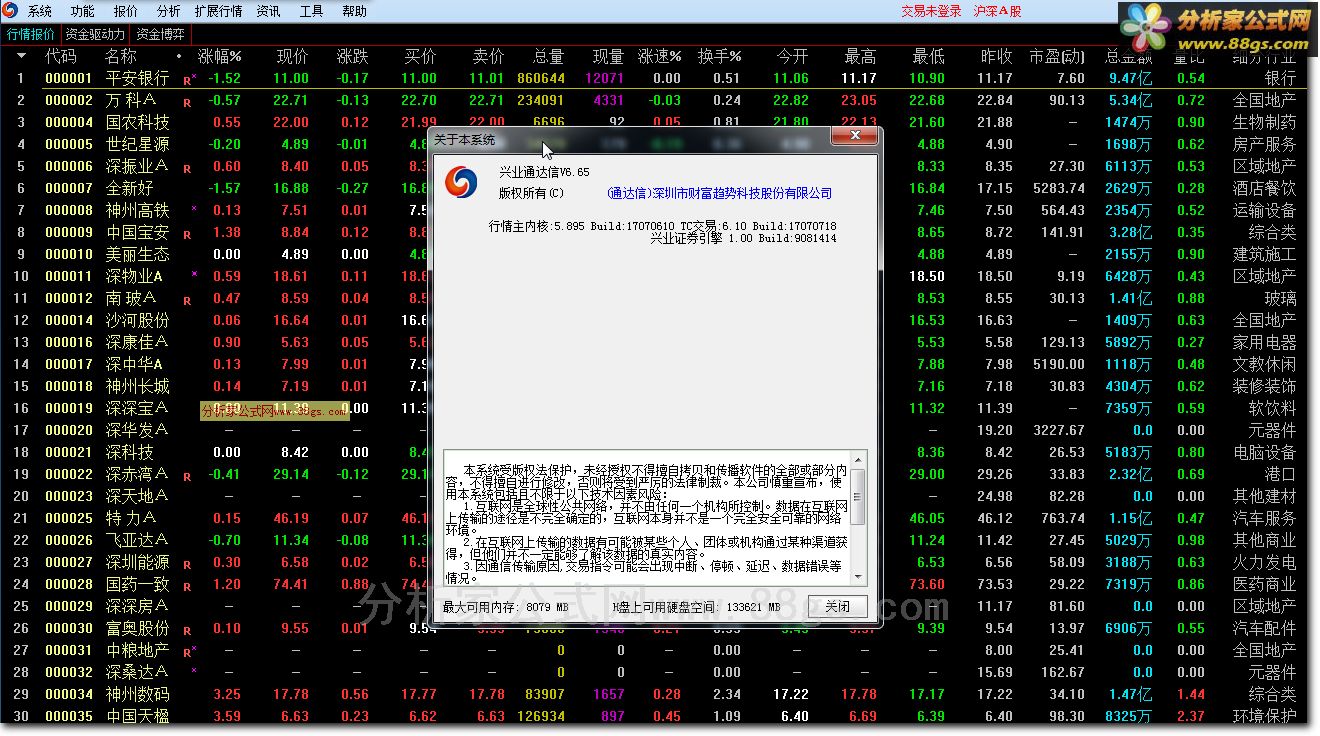Switch to the 行情报价 tab
This screenshot has width=1320, height=736.
[31, 34]
